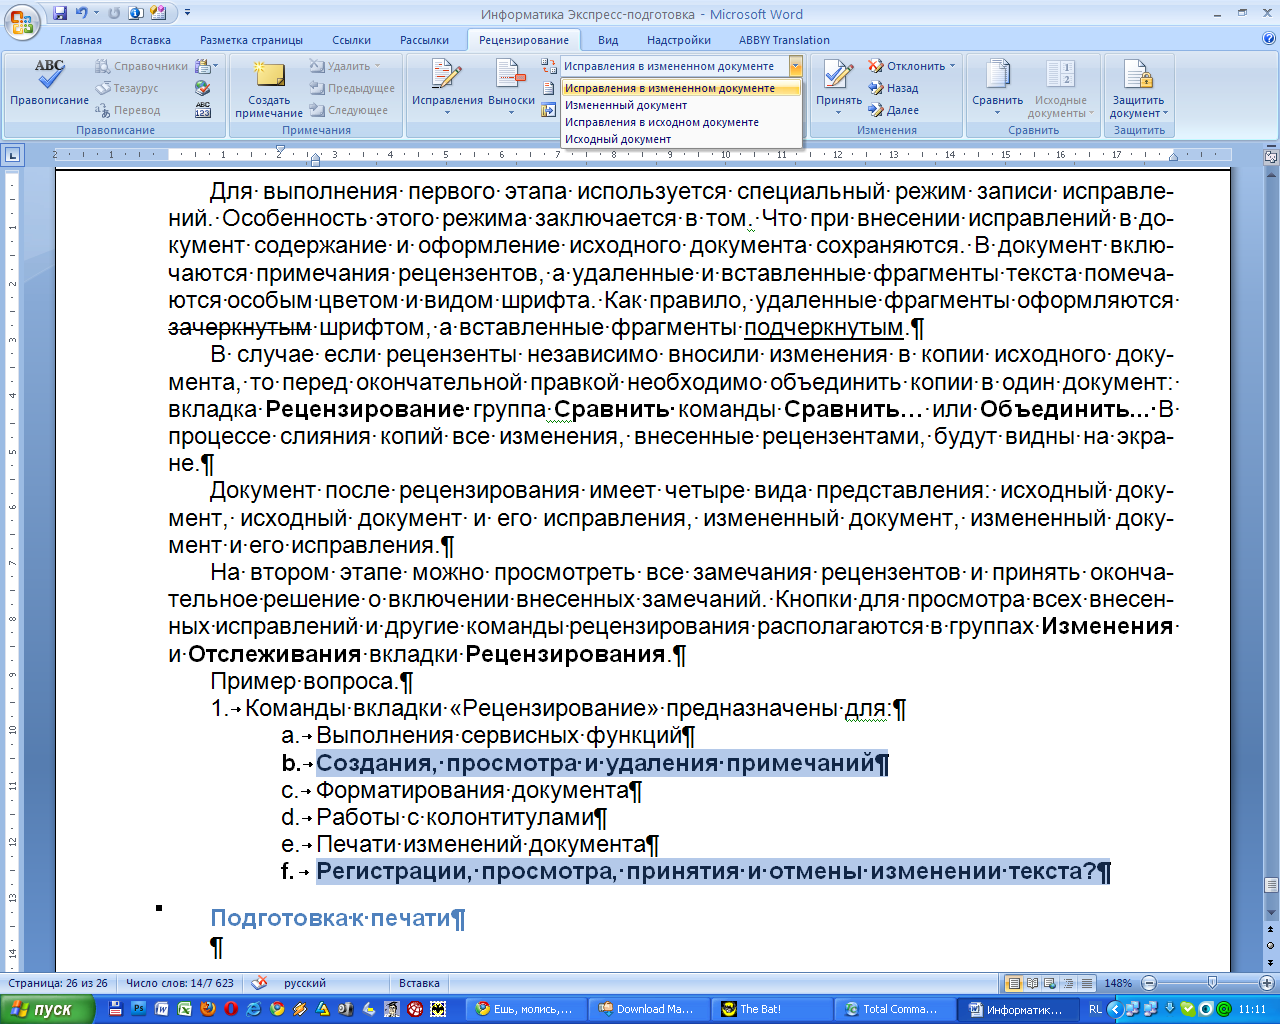1280x1024 pixels.
Task: Open the ABBYY Translation tab
Action: coord(784,40)
